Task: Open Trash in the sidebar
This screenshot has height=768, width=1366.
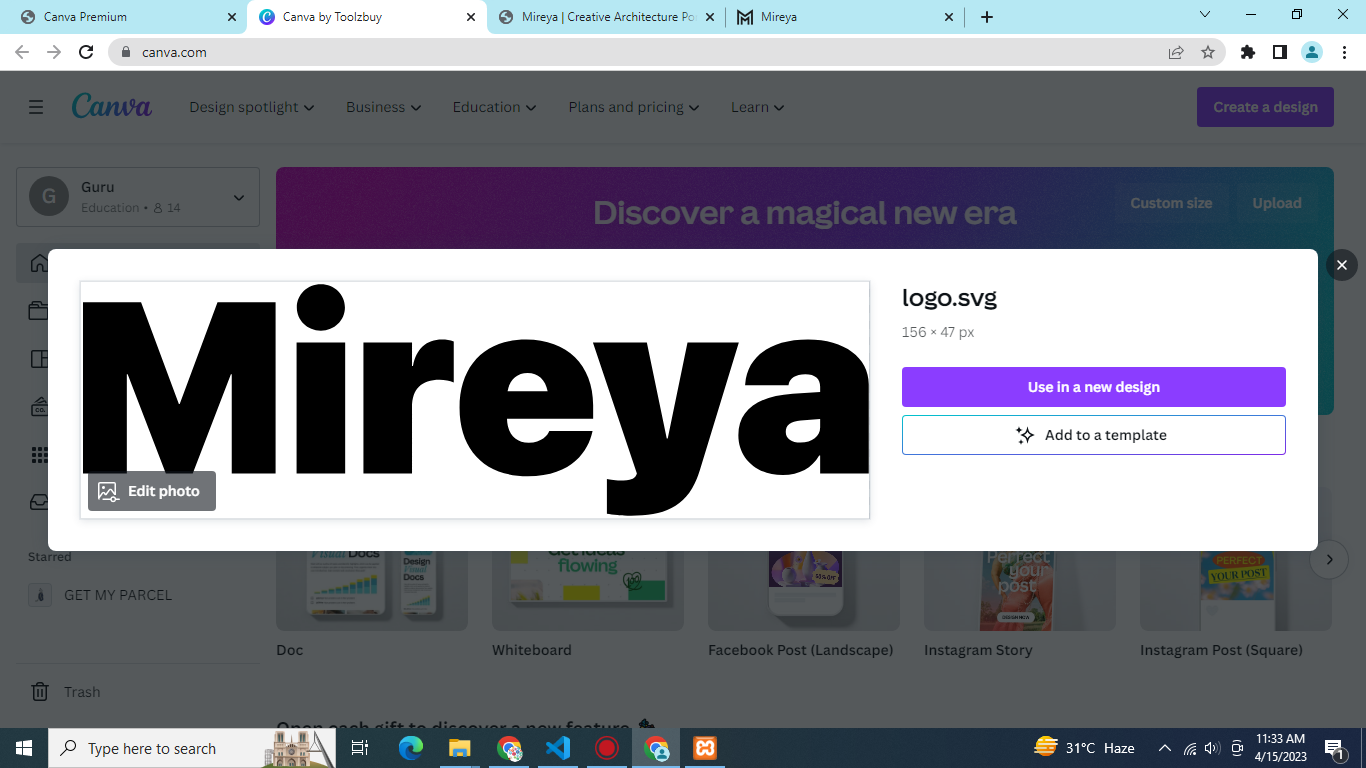Action: (82, 692)
